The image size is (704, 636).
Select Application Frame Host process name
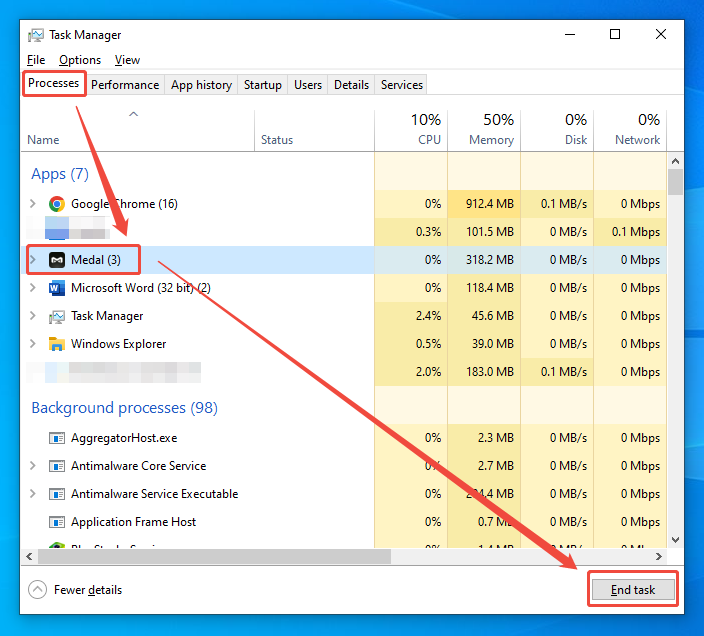click(x=133, y=522)
